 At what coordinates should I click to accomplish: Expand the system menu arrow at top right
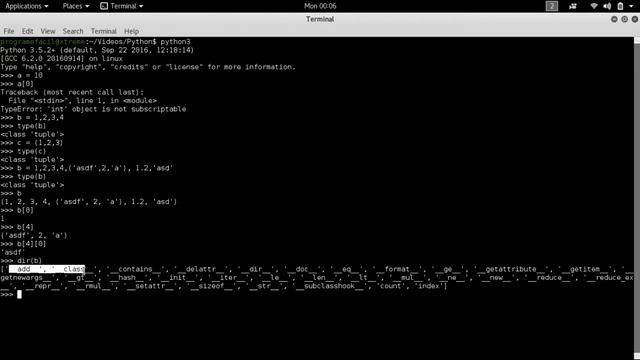point(631,7)
